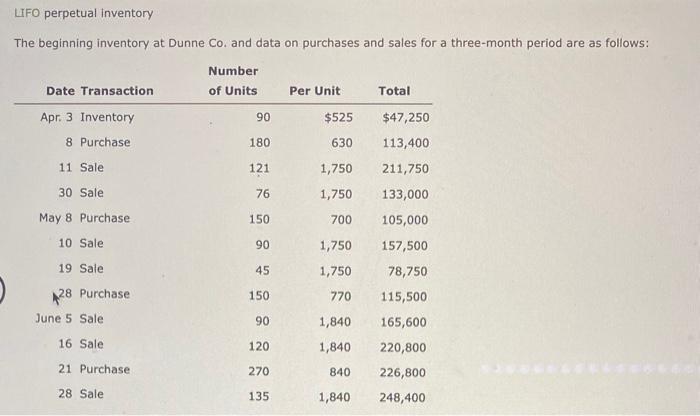This screenshot has width=700, height=416.
Task: Select the 270 units cell for 21 Purchase
Action: coord(258,371)
